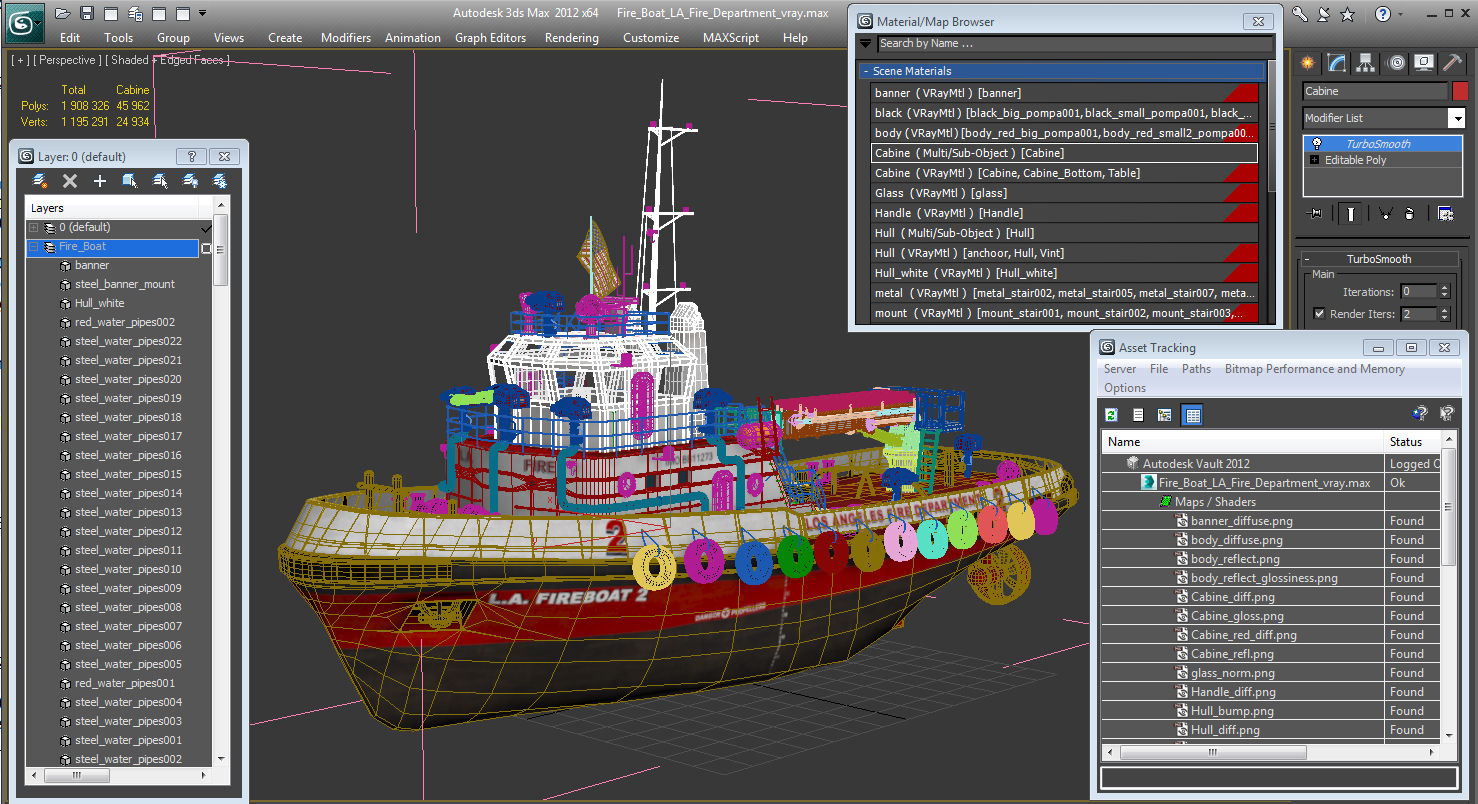Expand the Editable Poly stack entry
The width and height of the screenshot is (1478, 804).
(x=1315, y=160)
